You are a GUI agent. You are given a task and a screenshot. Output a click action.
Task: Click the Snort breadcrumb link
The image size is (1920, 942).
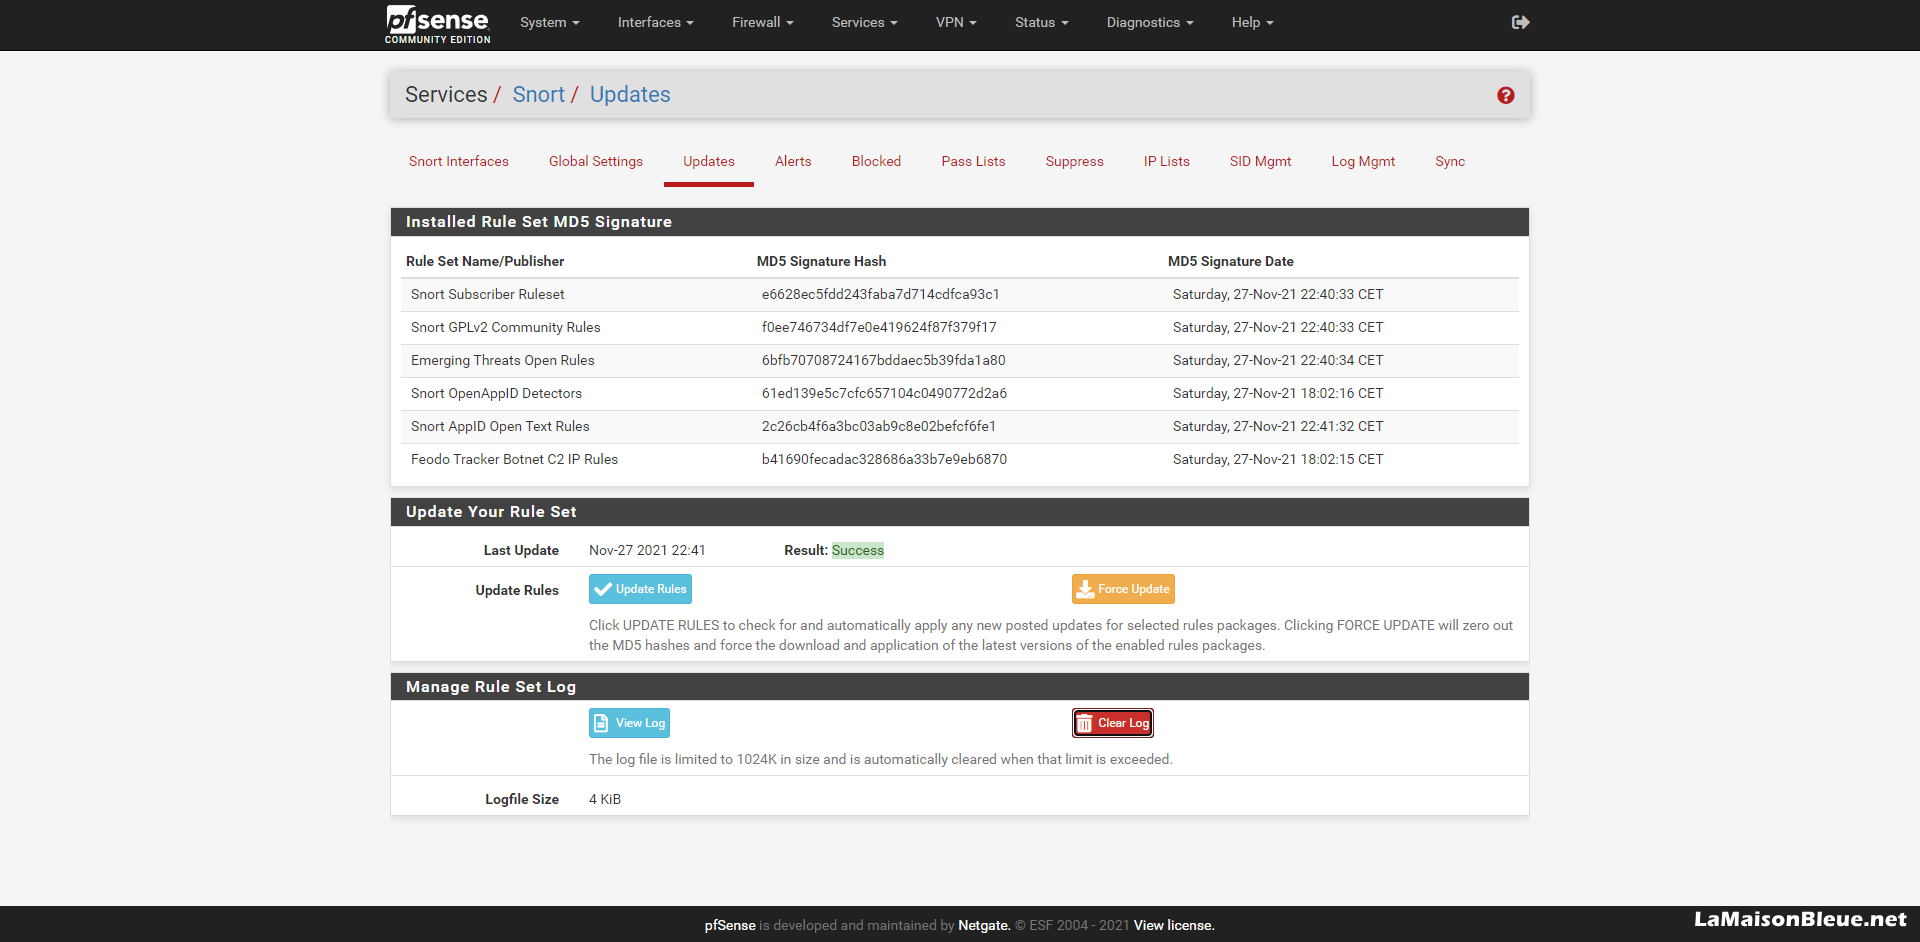[538, 94]
